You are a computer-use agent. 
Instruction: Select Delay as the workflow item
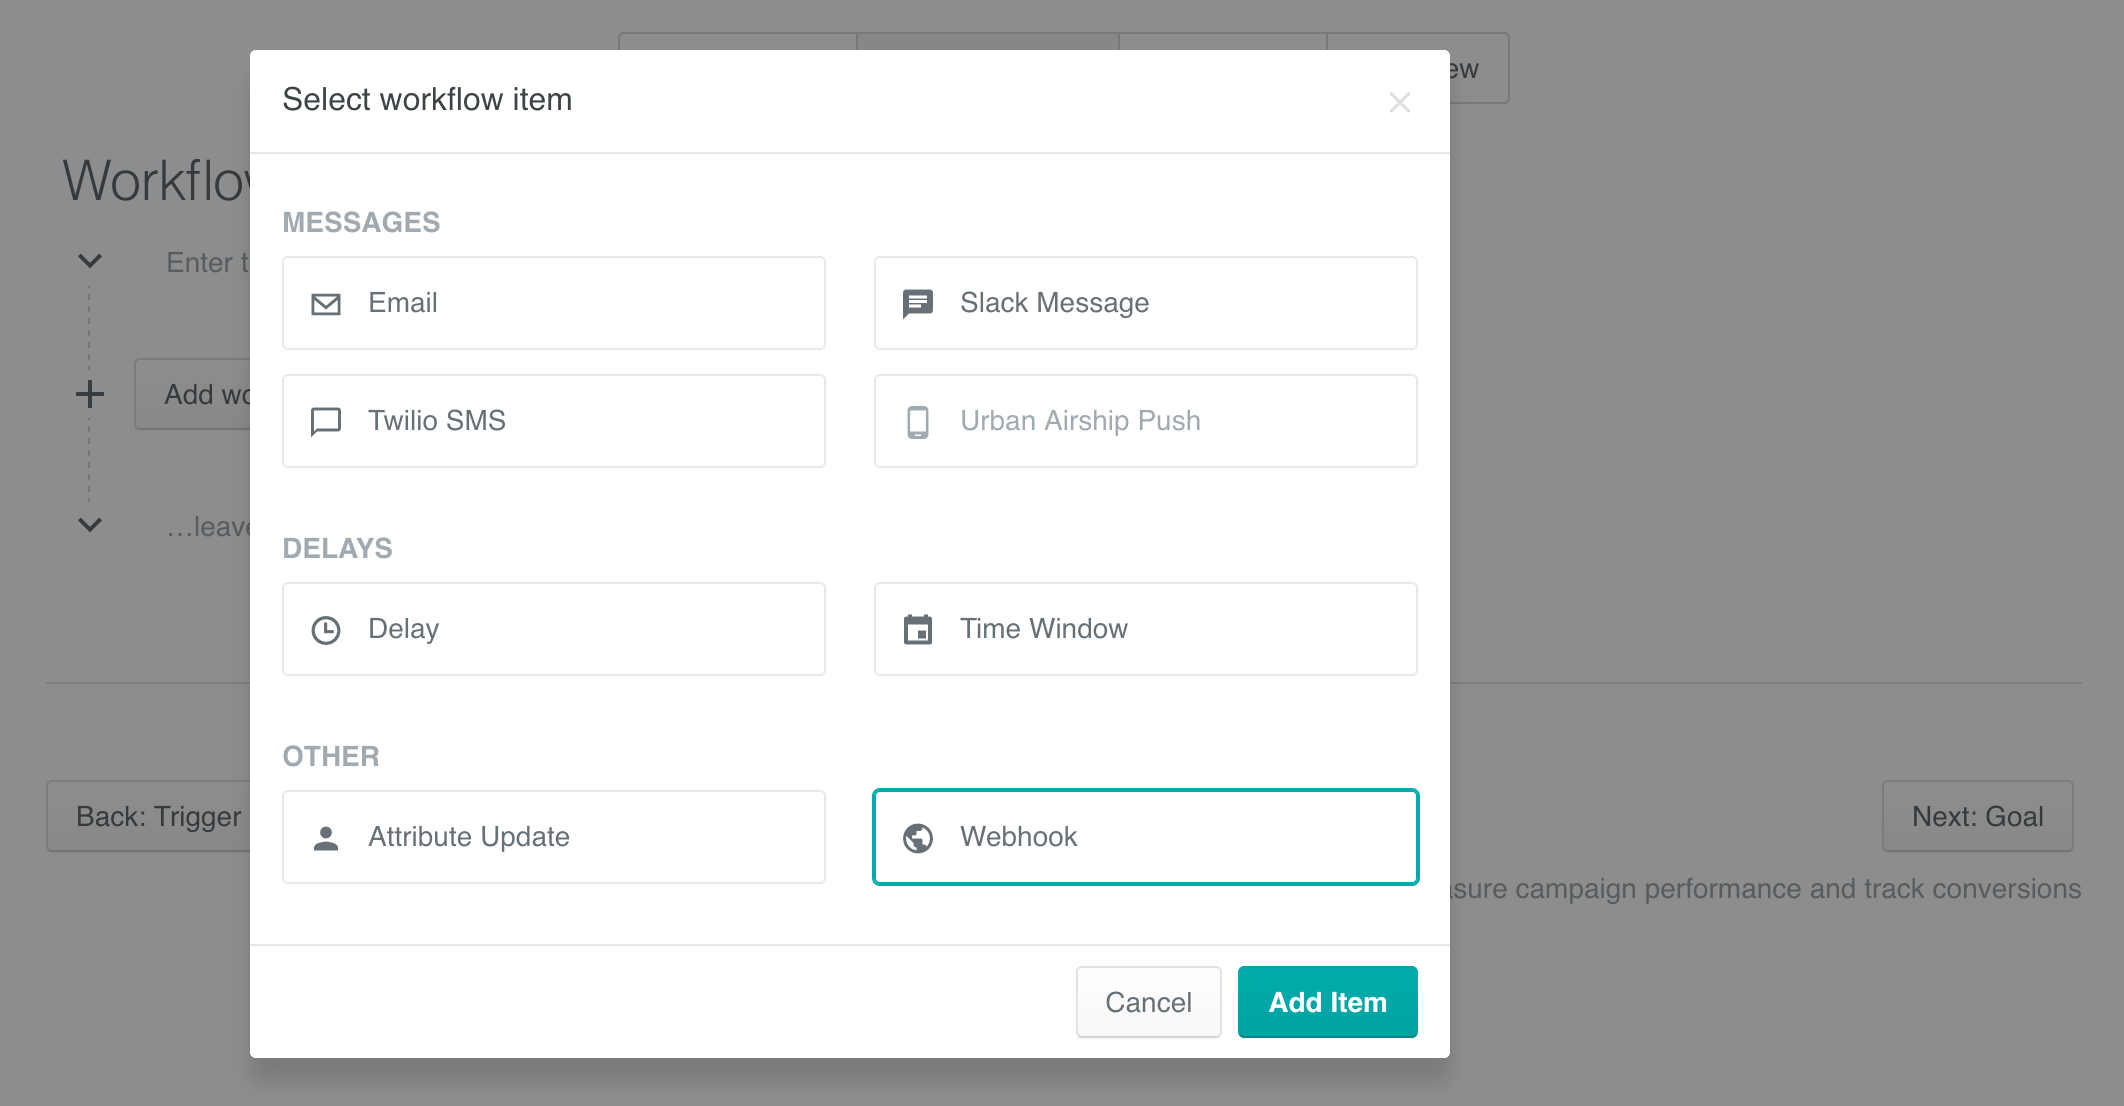pyautogui.click(x=554, y=629)
